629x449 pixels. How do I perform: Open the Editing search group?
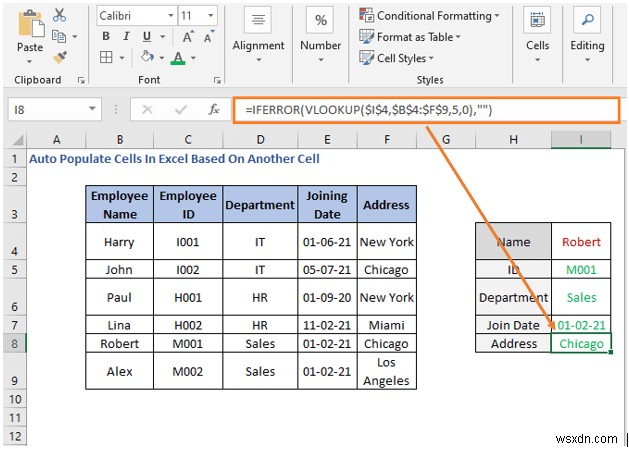tap(587, 34)
